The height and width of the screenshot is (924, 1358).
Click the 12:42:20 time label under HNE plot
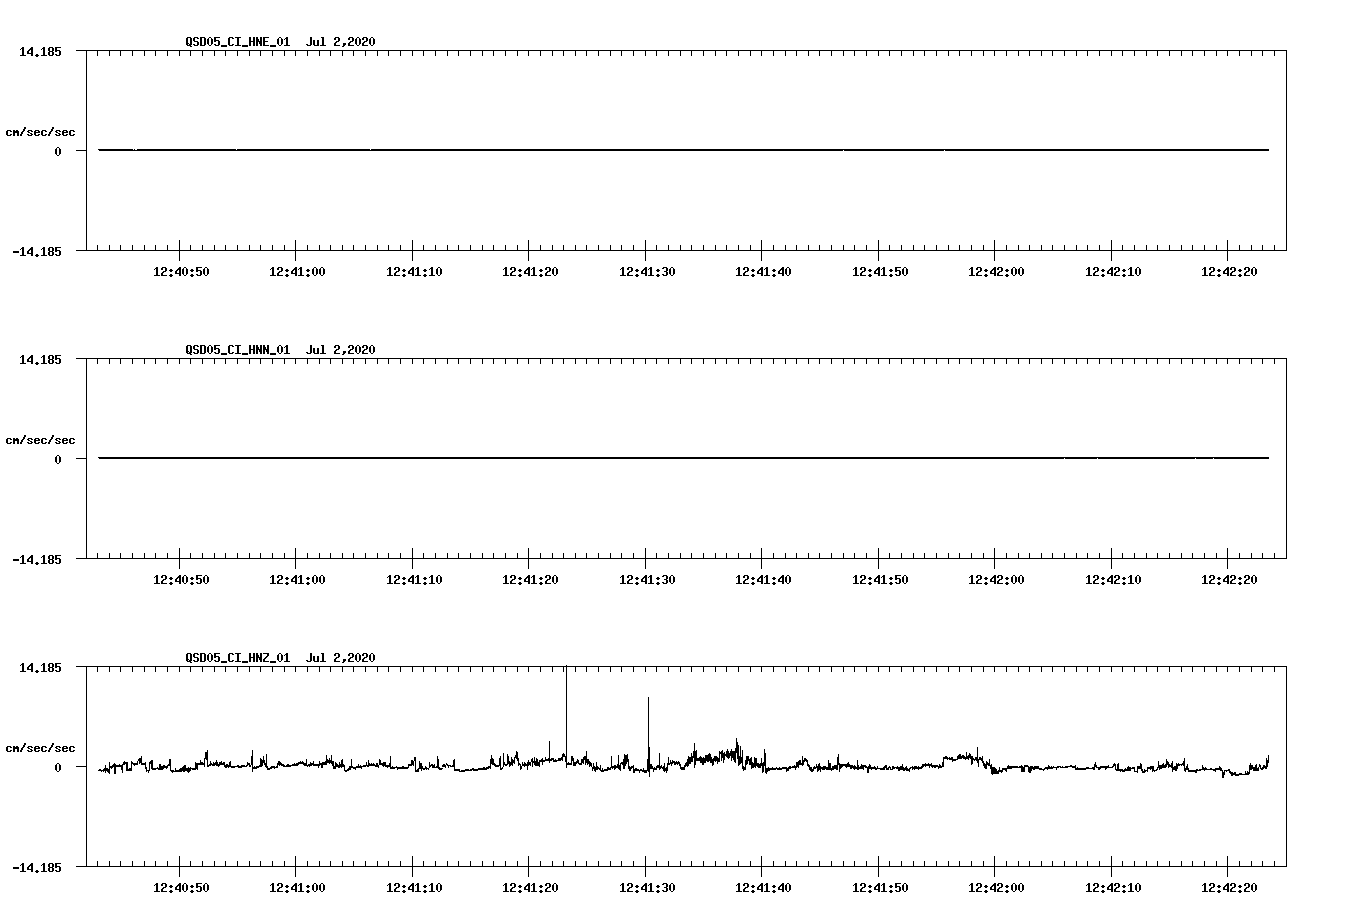click(x=1229, y=272)
